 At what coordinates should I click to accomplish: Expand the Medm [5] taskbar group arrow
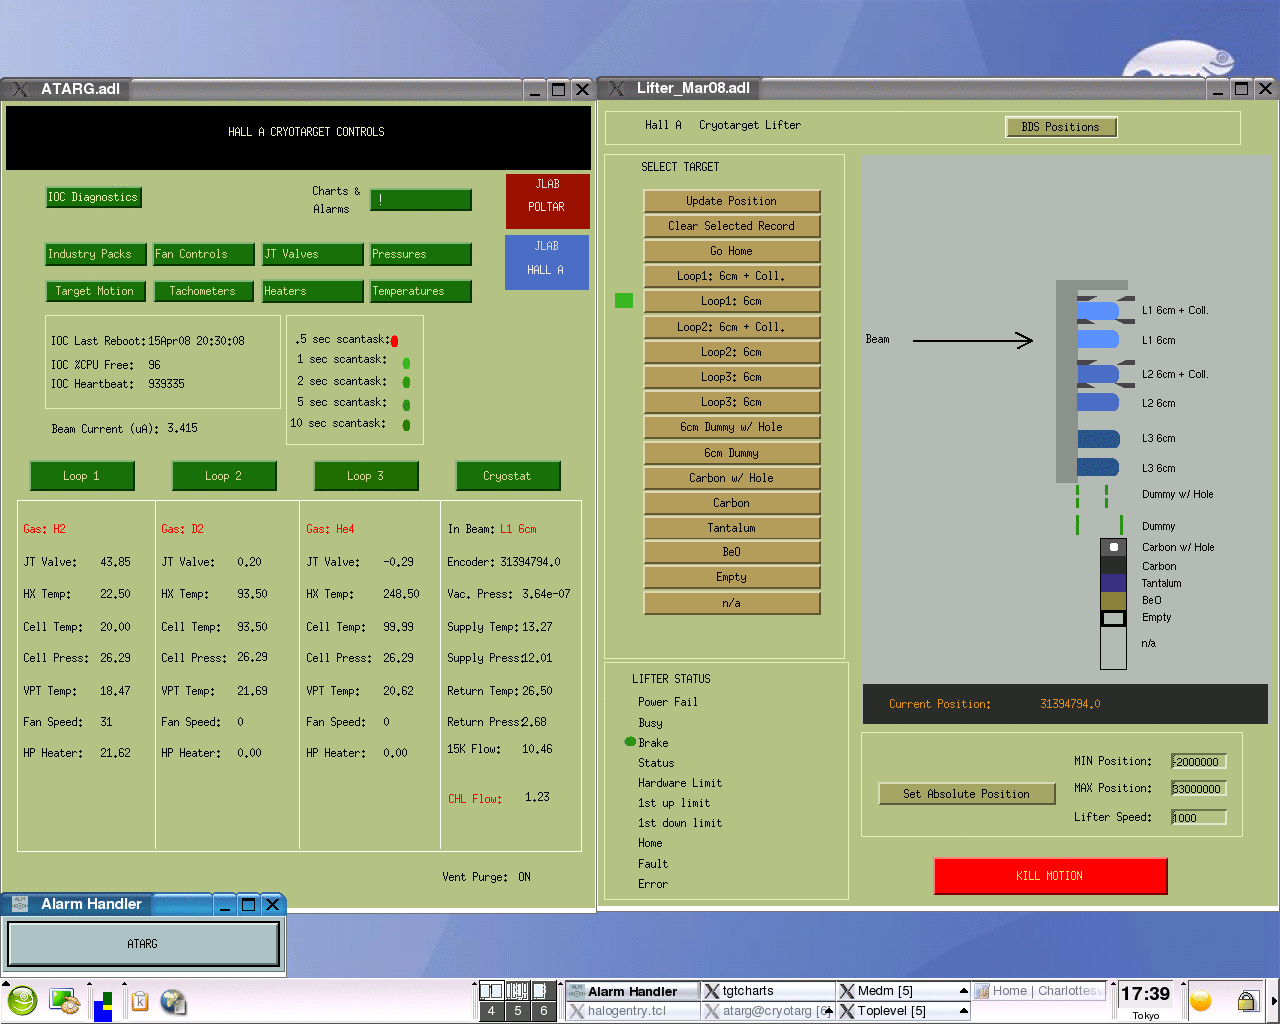tap(964, 991)
